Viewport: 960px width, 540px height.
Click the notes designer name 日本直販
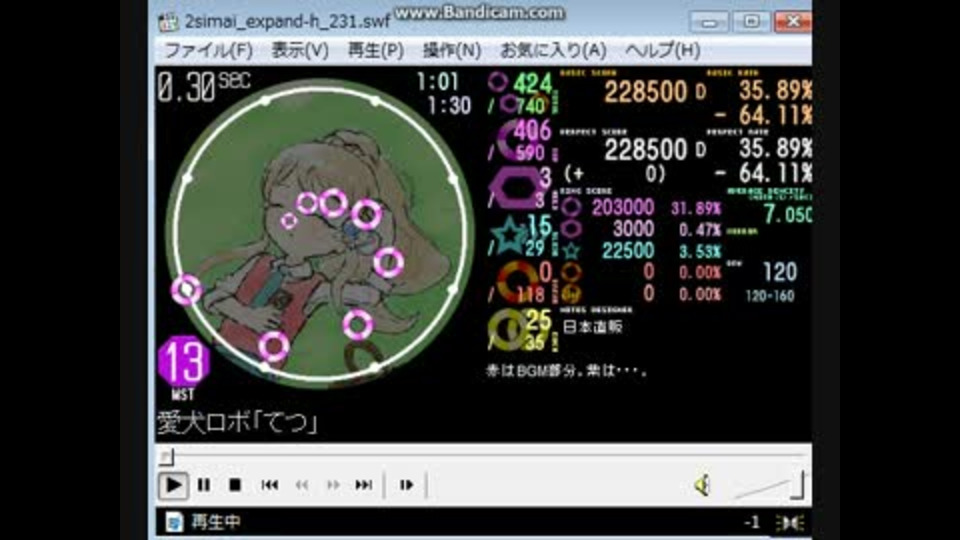click(x=592, y=326)
